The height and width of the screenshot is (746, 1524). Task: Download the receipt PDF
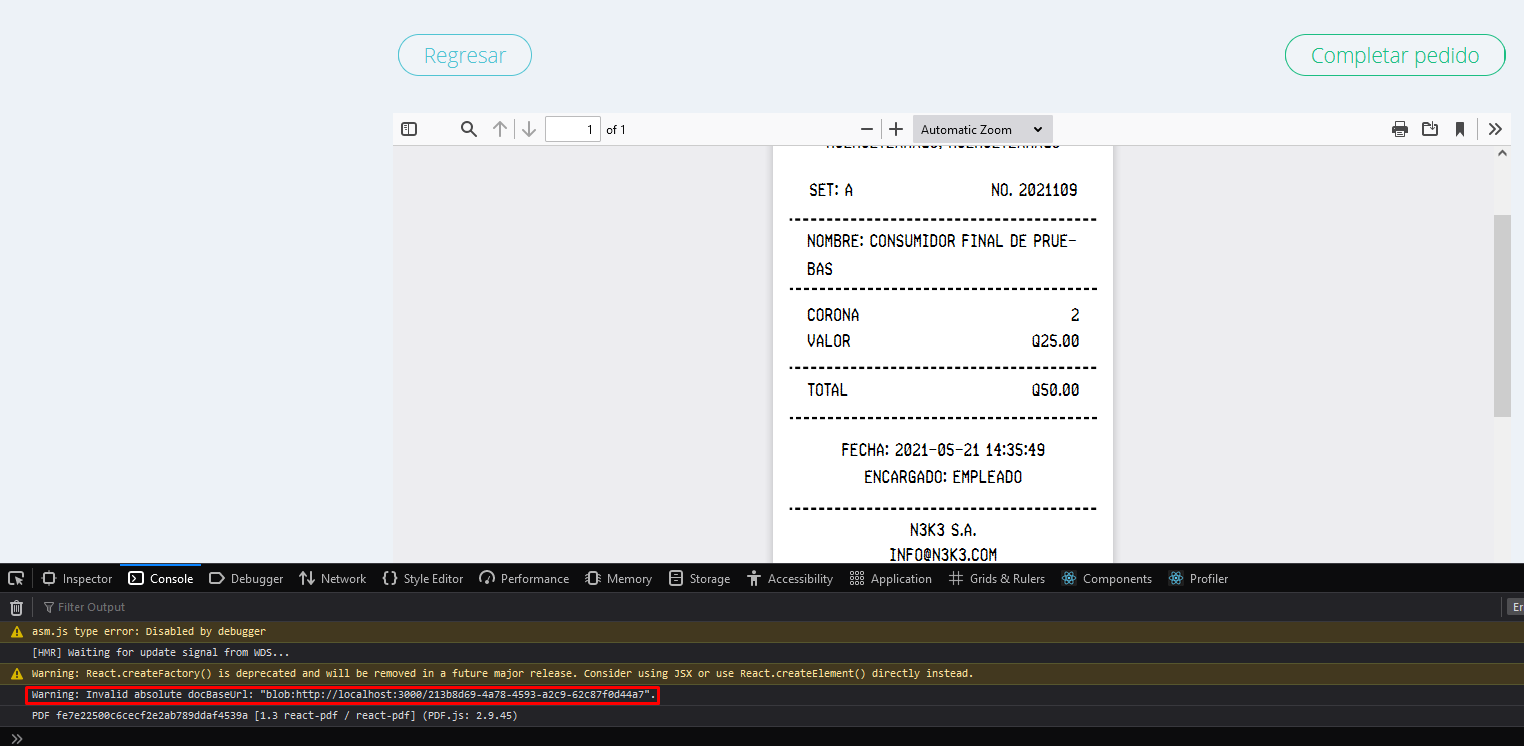1429,129
